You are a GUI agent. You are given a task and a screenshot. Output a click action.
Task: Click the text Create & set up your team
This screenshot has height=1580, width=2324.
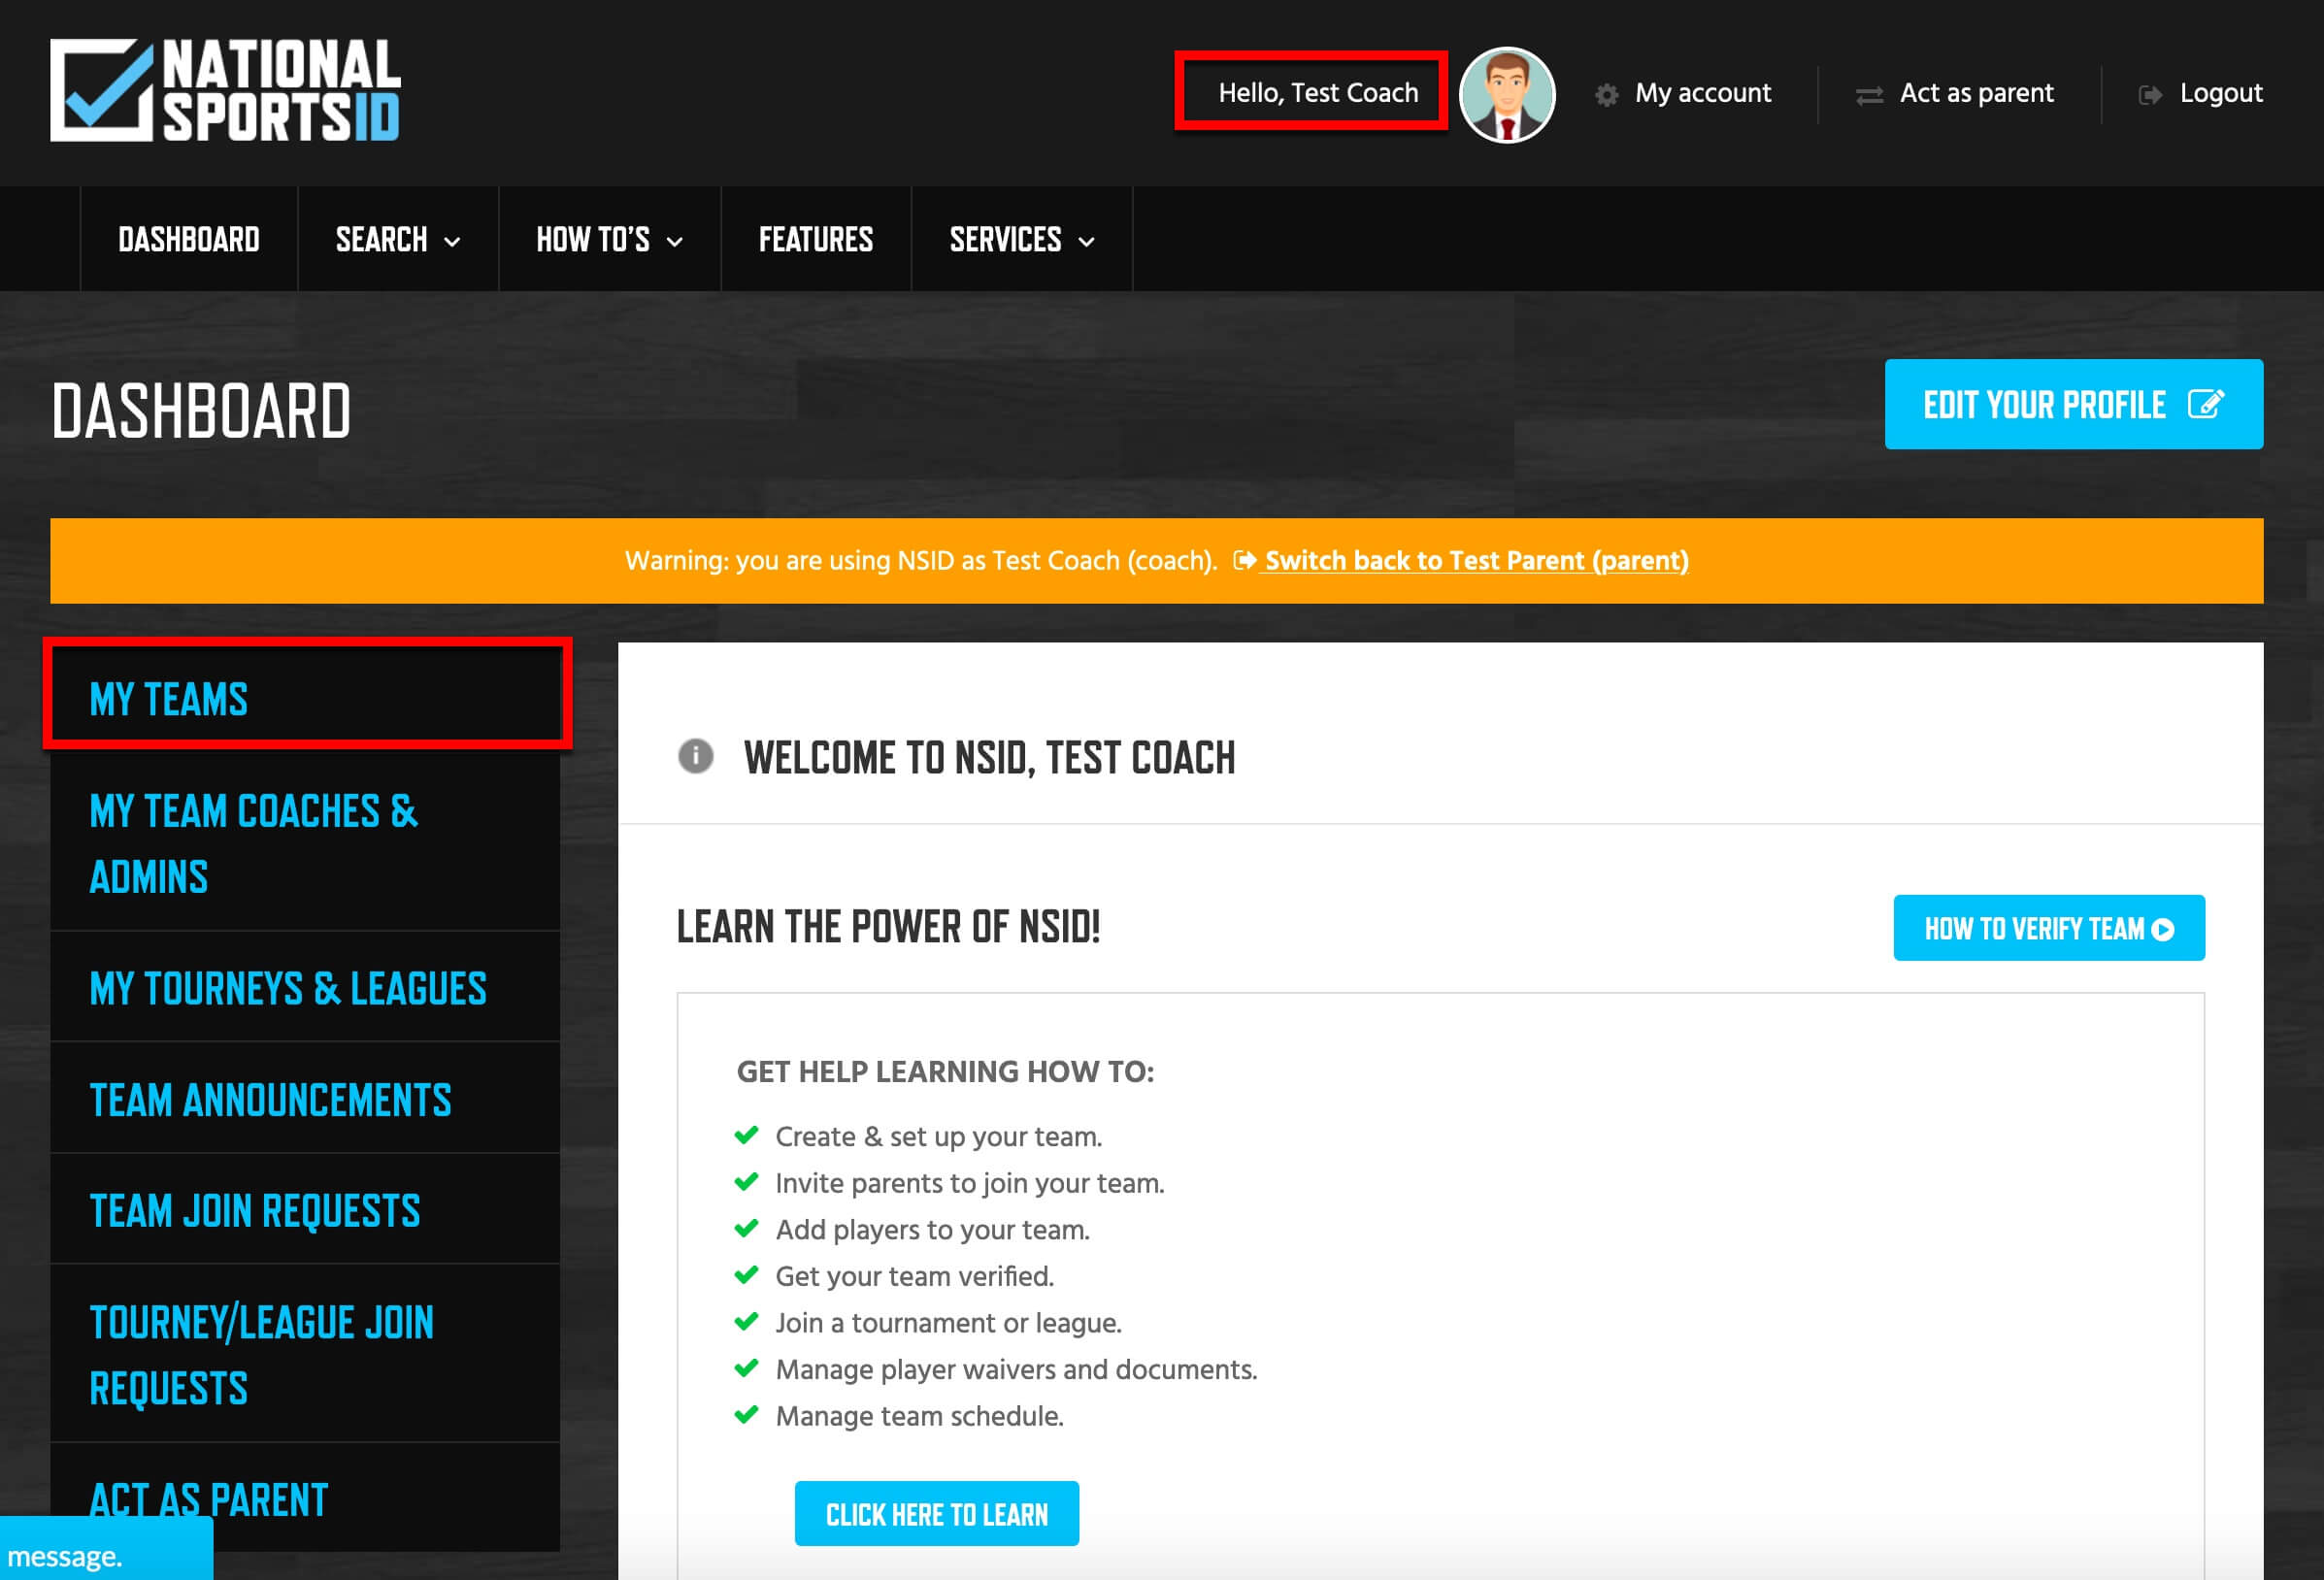pos(939,1137)
